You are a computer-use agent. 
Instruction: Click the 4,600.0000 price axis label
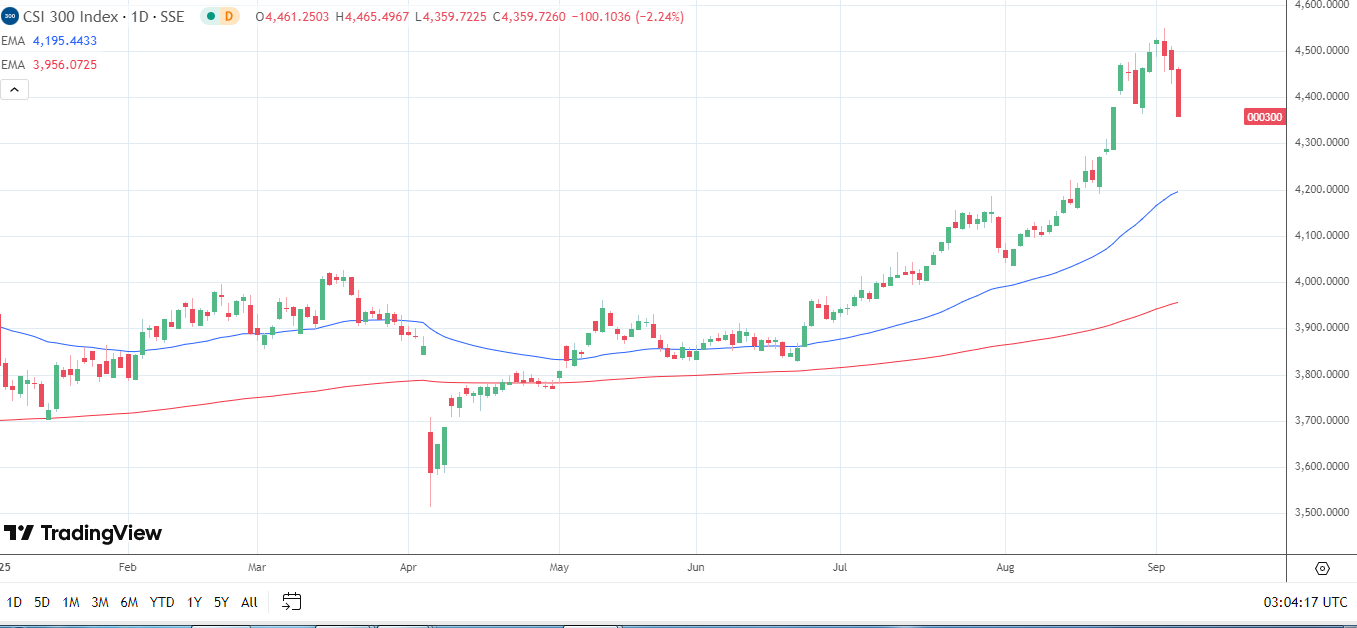(1321, 5)
